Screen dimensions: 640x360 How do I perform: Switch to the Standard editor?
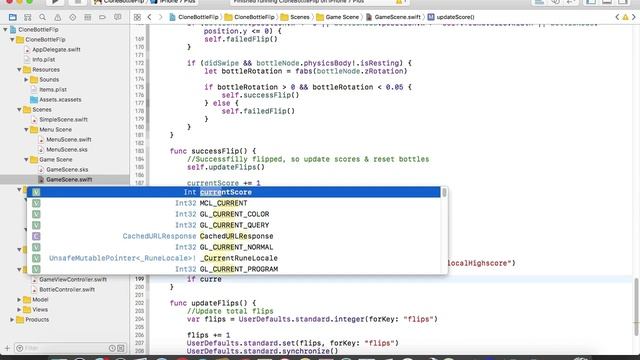(x=539, y=2)
